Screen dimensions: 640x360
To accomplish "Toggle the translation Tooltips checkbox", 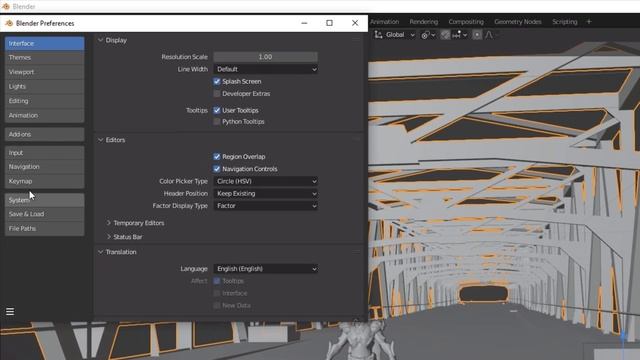I will click(217, 281).
